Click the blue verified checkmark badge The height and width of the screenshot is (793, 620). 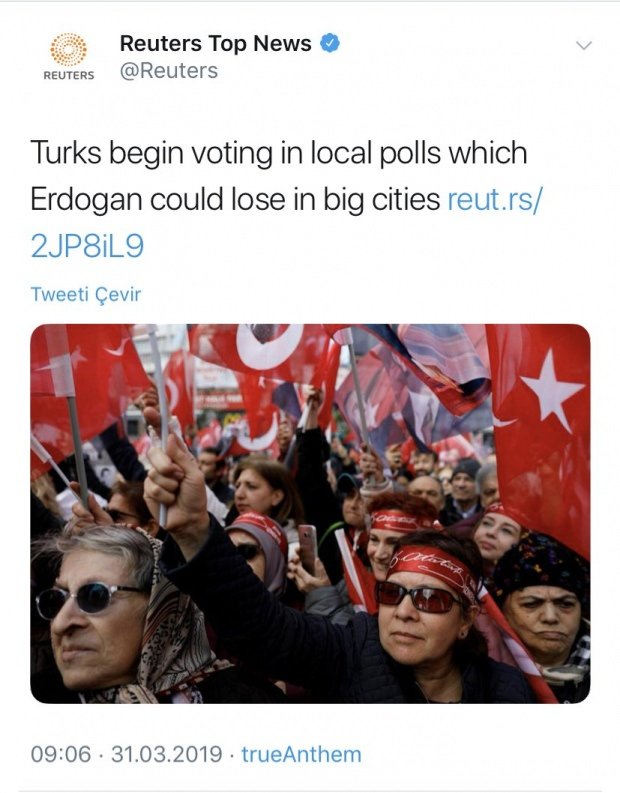pos(329,43)
